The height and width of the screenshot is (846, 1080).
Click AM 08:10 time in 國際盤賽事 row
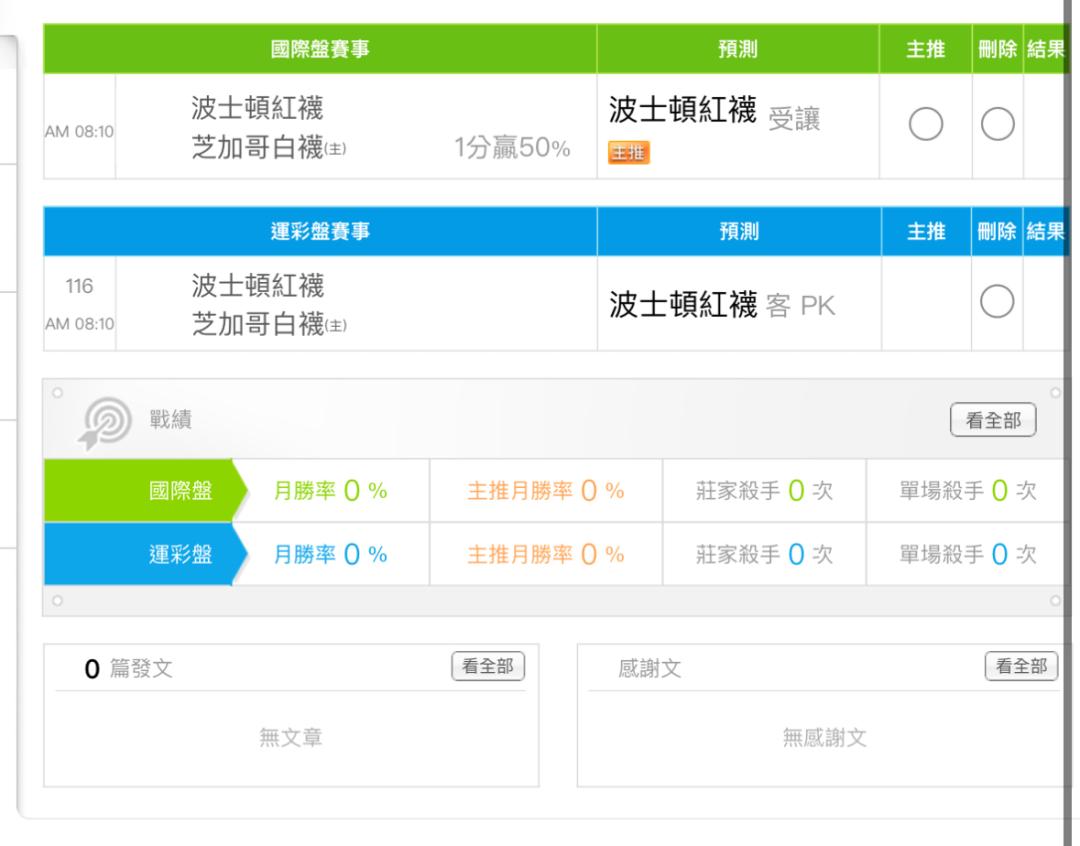click(x=79, y=132)
